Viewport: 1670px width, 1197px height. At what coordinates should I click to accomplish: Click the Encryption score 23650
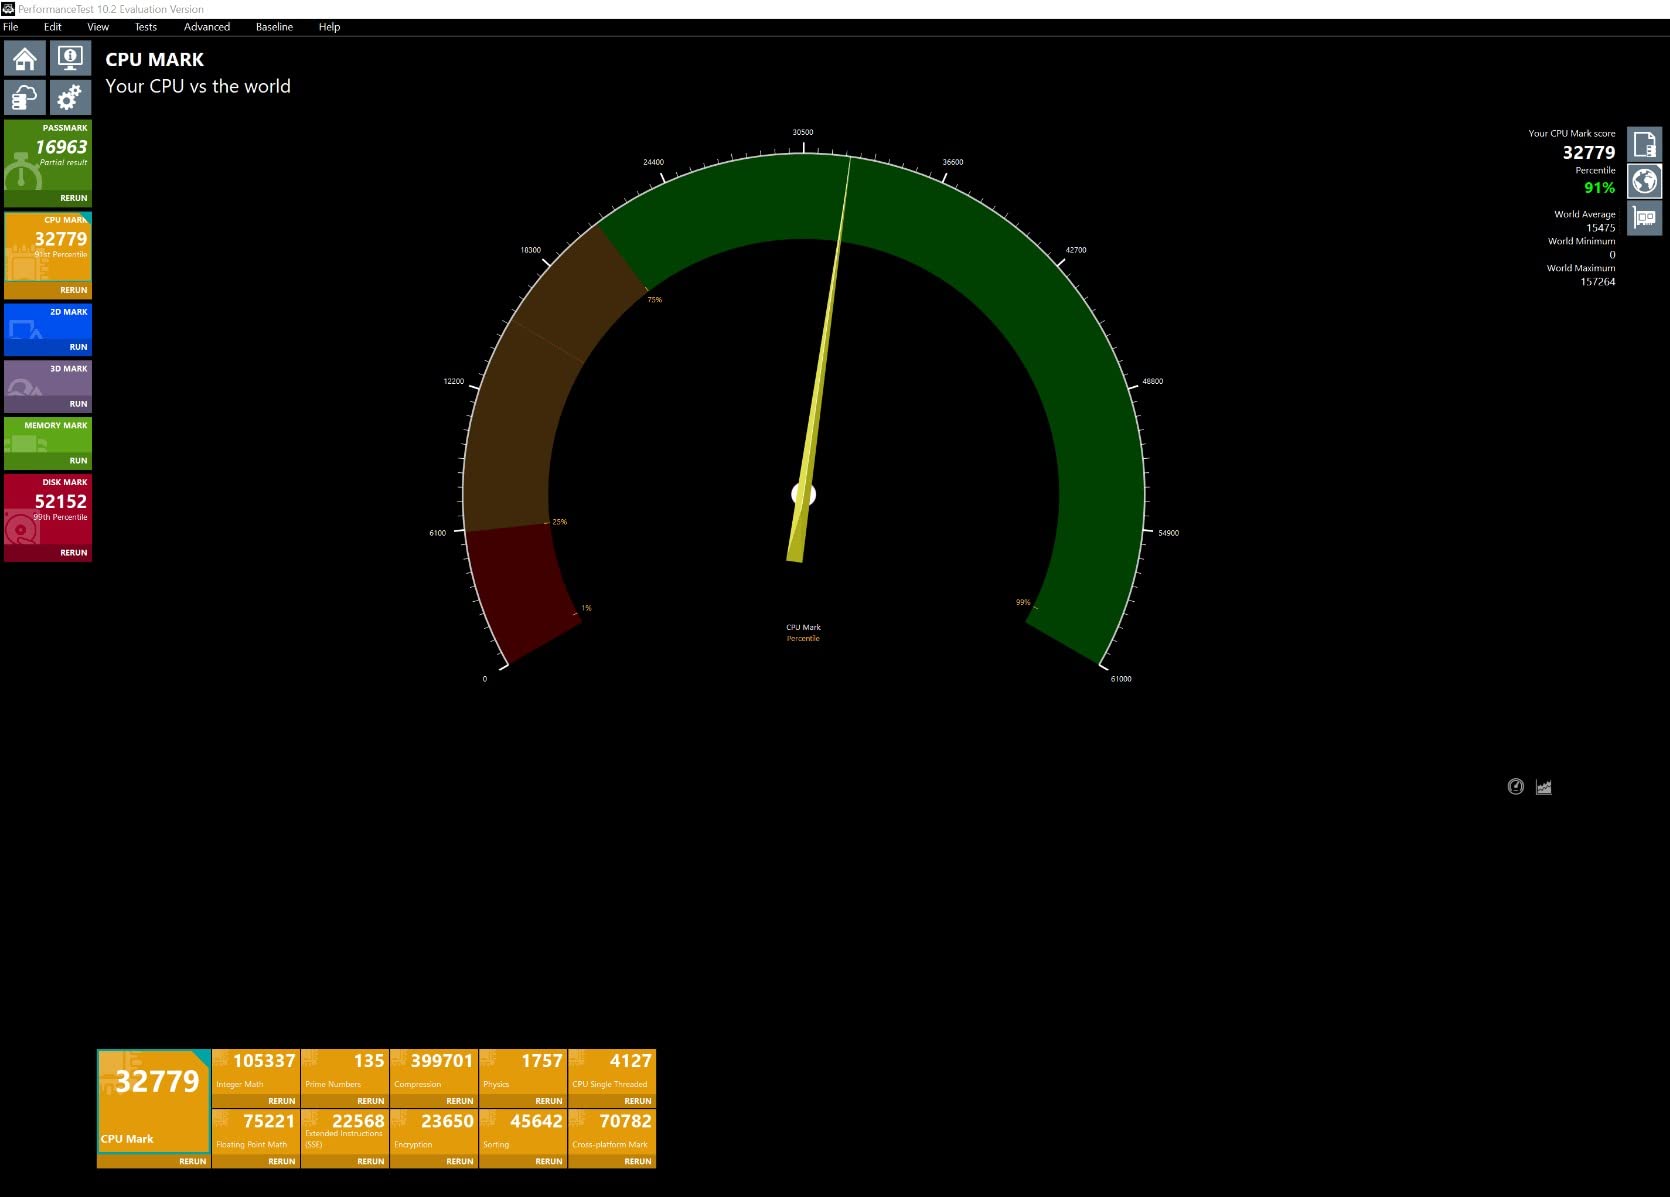pyautogui.click(x=447, y=1122)
